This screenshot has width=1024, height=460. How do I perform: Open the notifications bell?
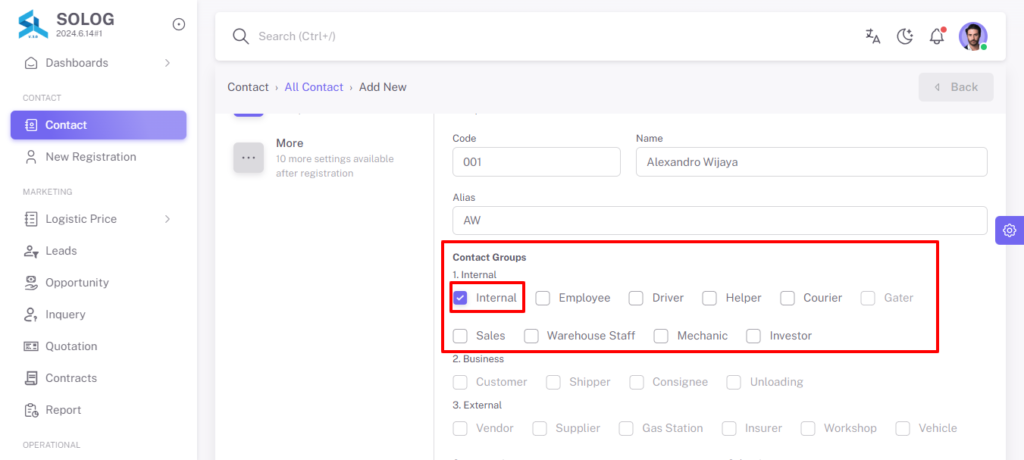937,36
